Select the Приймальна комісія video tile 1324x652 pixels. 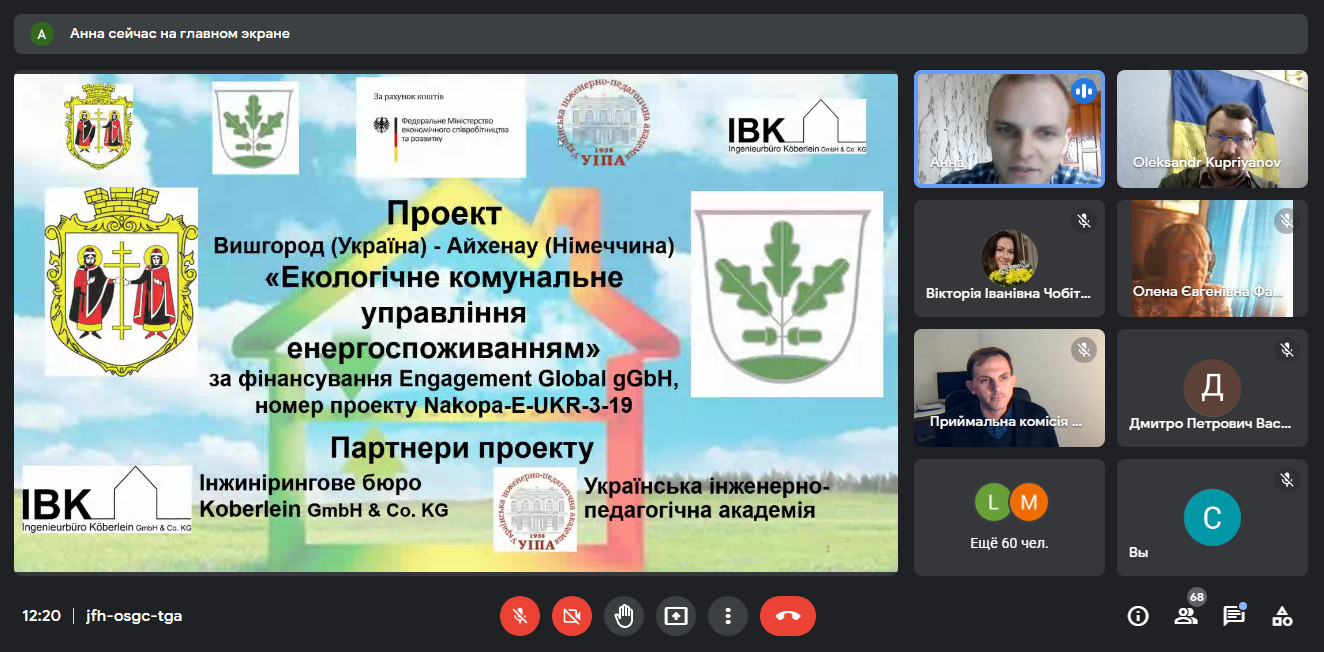click(x=1009, y=388)
